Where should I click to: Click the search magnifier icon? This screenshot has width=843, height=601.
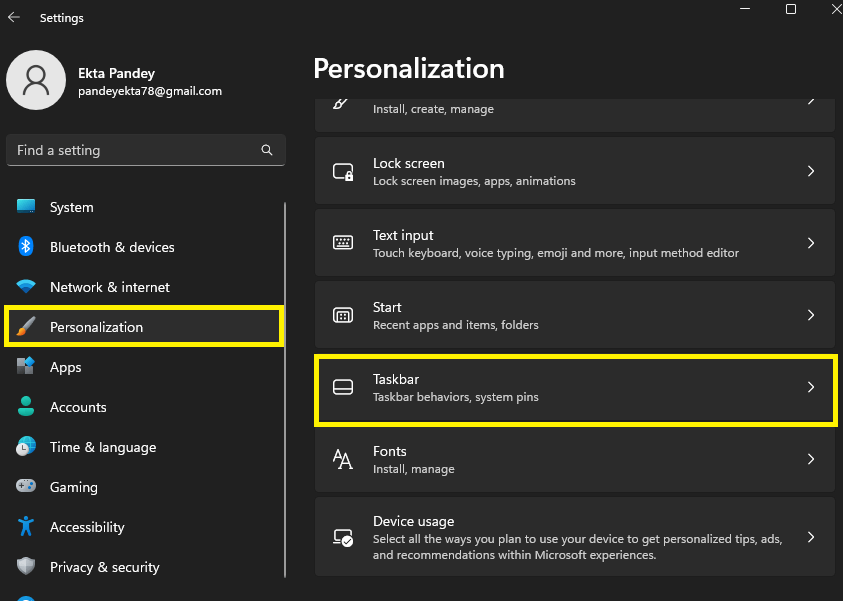tap(267, 150)
